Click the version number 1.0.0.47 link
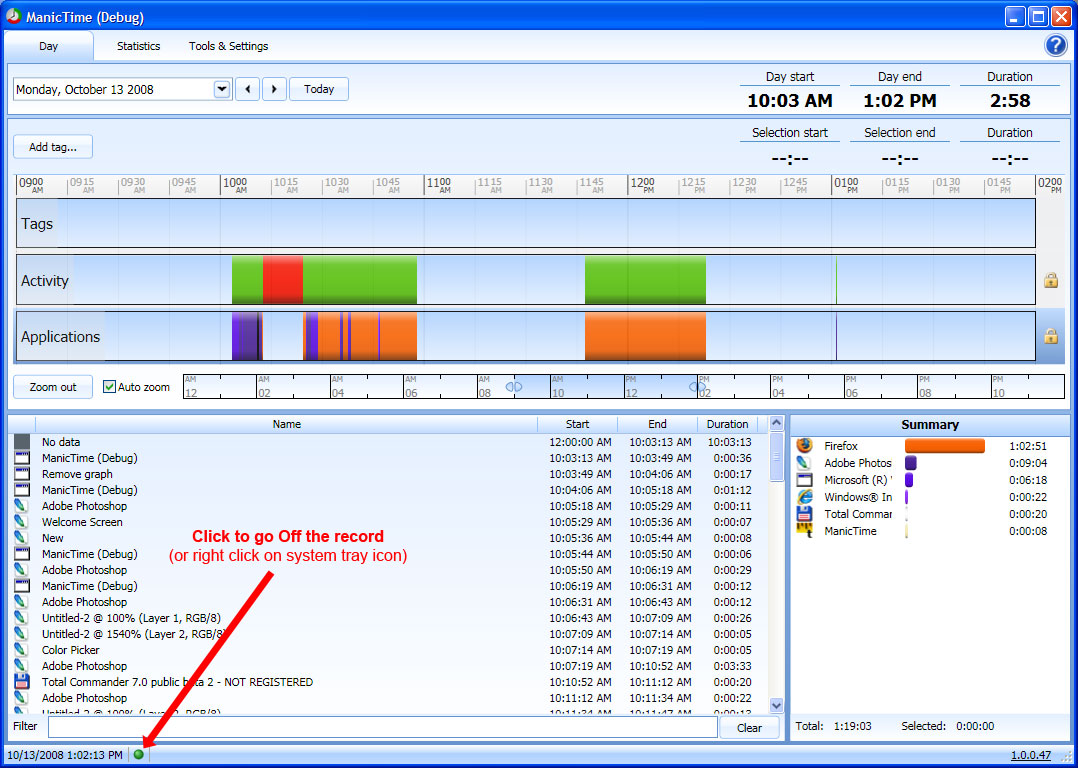Screen dimensions: 1078x768 (x=1031, y=755)
